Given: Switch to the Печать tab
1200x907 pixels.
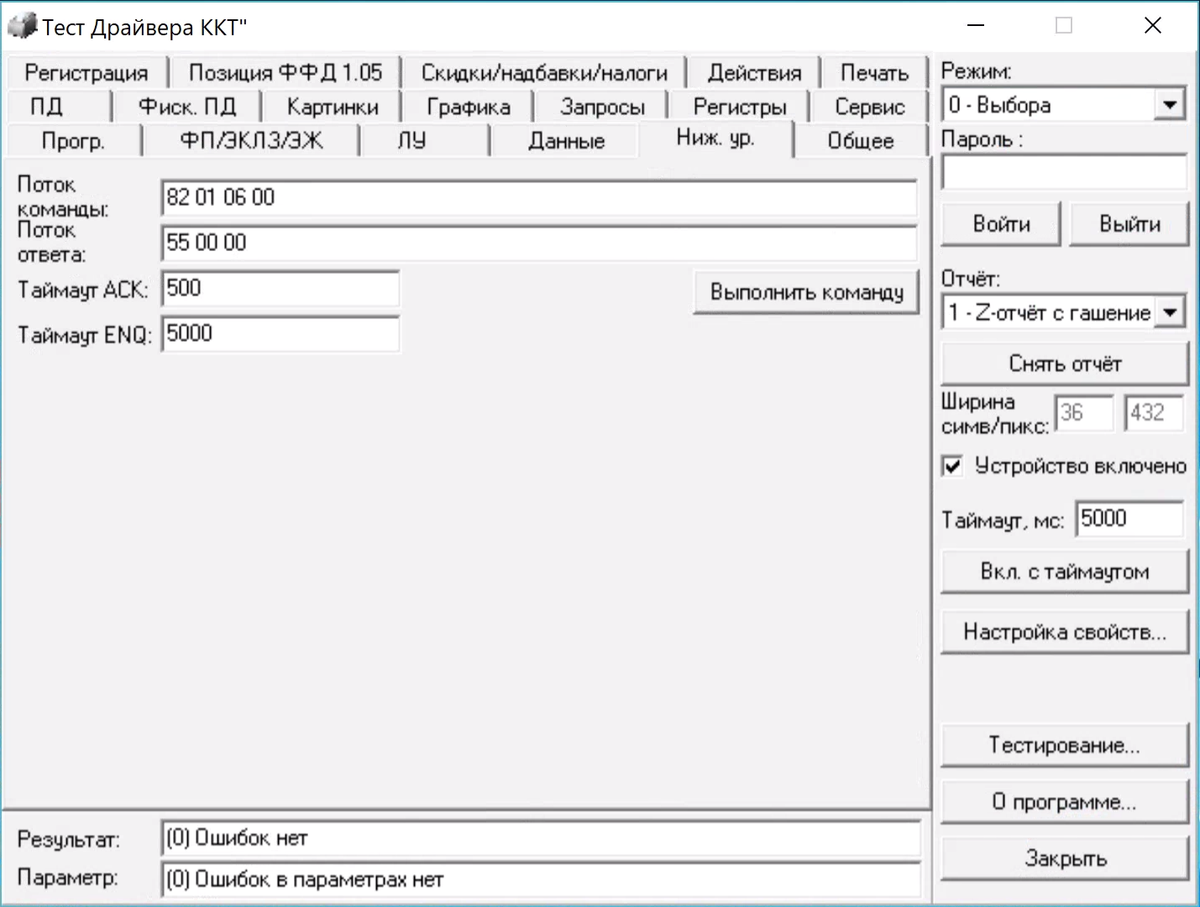Looking at the screenshot, I should click(x=874, y=73).
